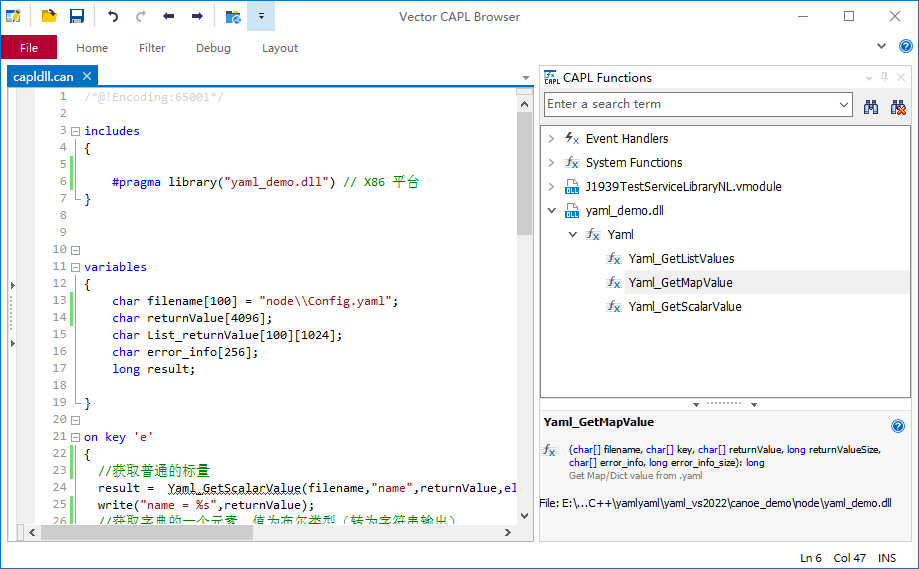Screen dimensions: 919x569
Task: Open help for Yaml_GetMapValue description
Action: coord(898,426)
